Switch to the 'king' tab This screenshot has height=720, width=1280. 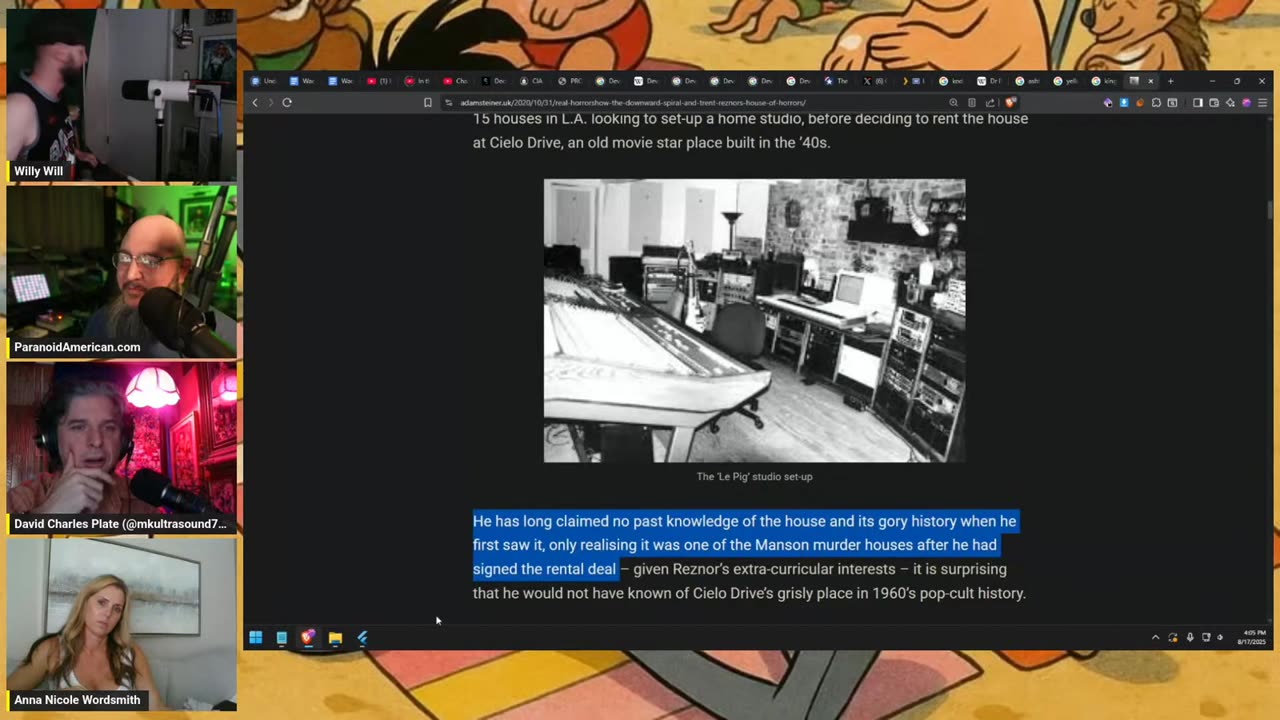click(1104, 81)
